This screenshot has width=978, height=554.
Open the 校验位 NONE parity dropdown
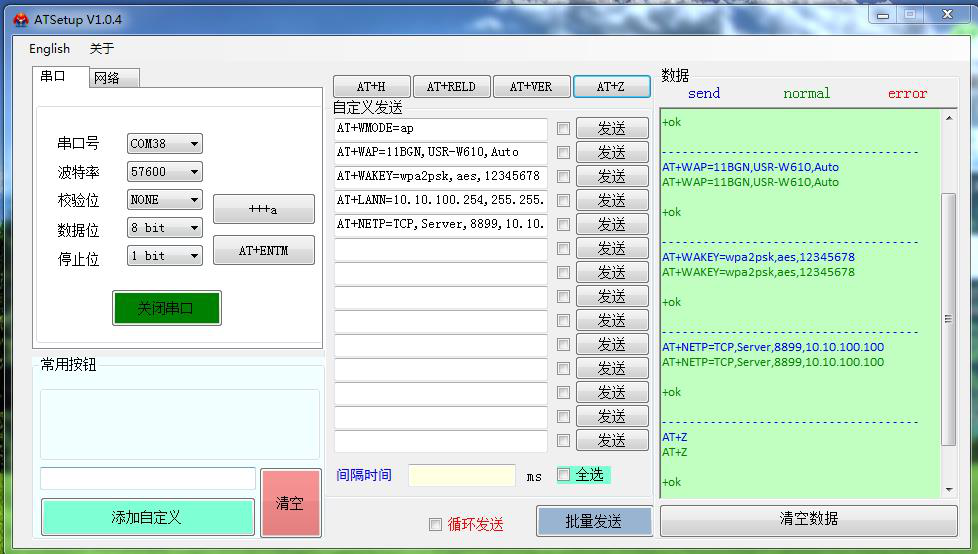point(165,200)
